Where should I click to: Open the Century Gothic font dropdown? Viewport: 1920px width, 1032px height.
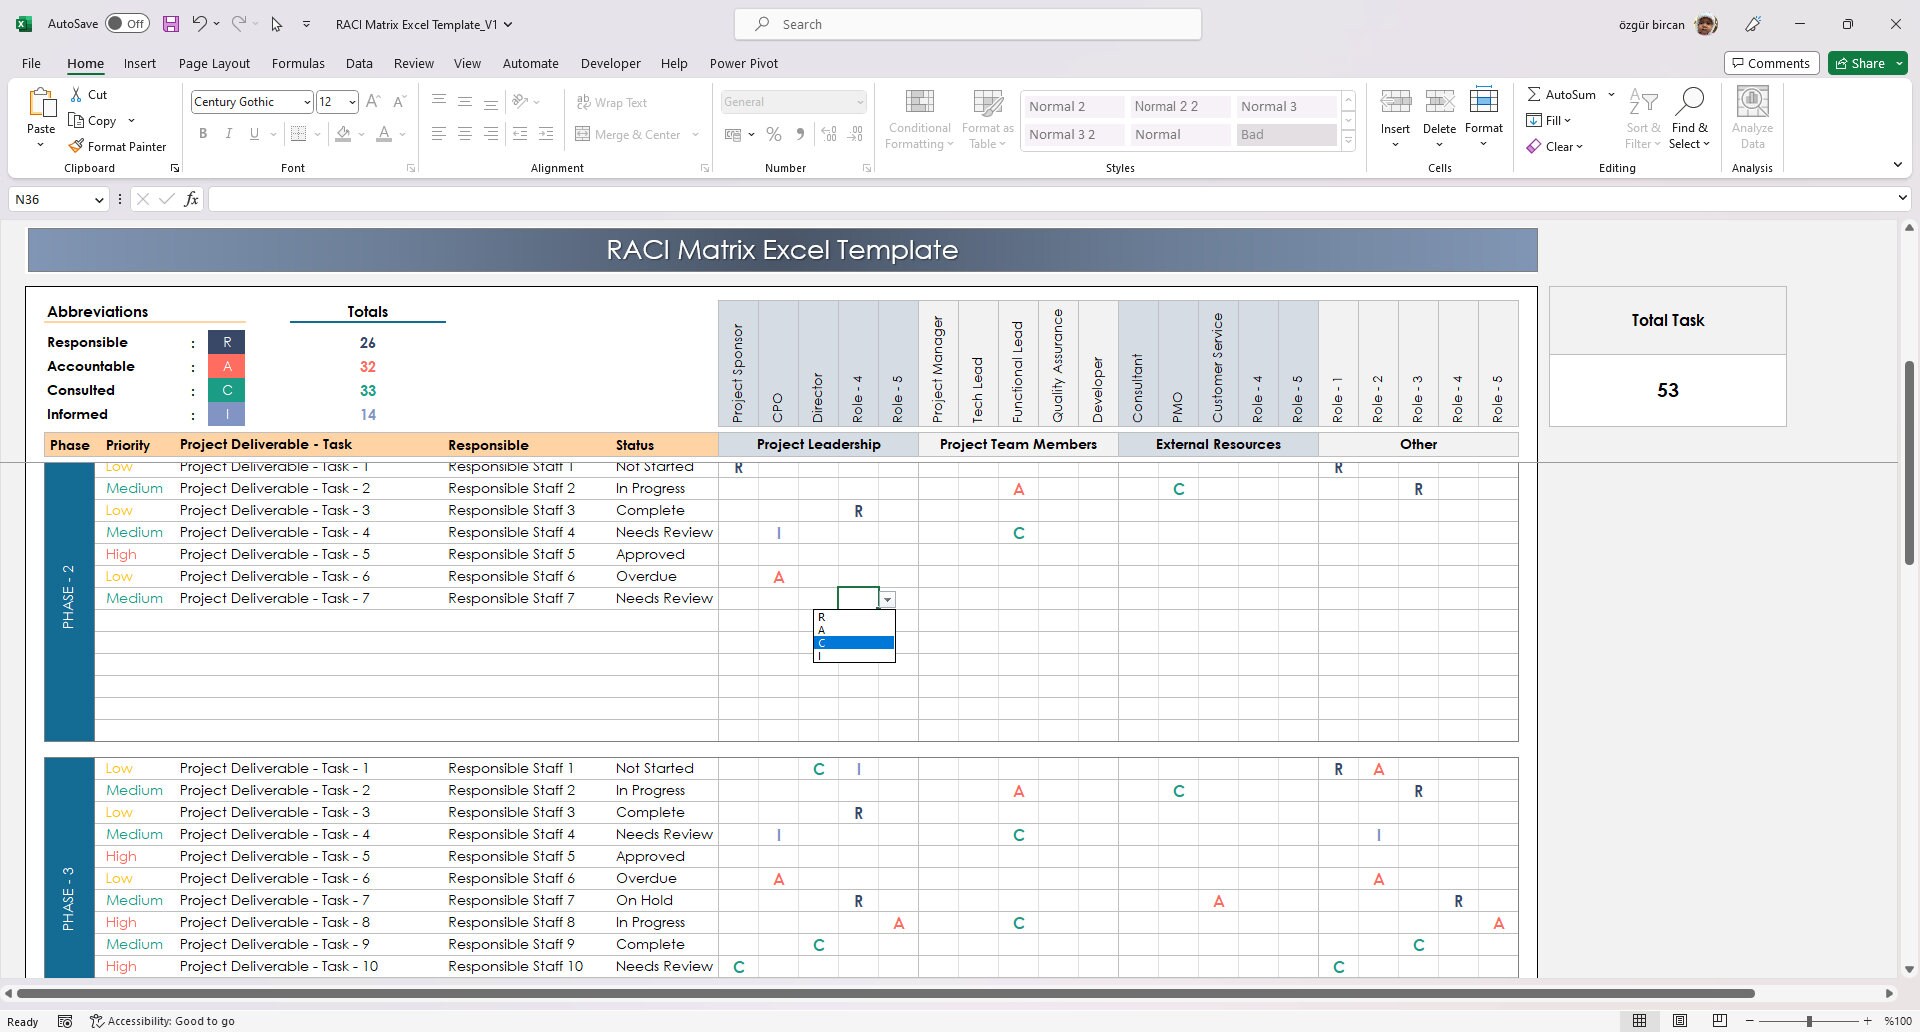click(309, 101)
